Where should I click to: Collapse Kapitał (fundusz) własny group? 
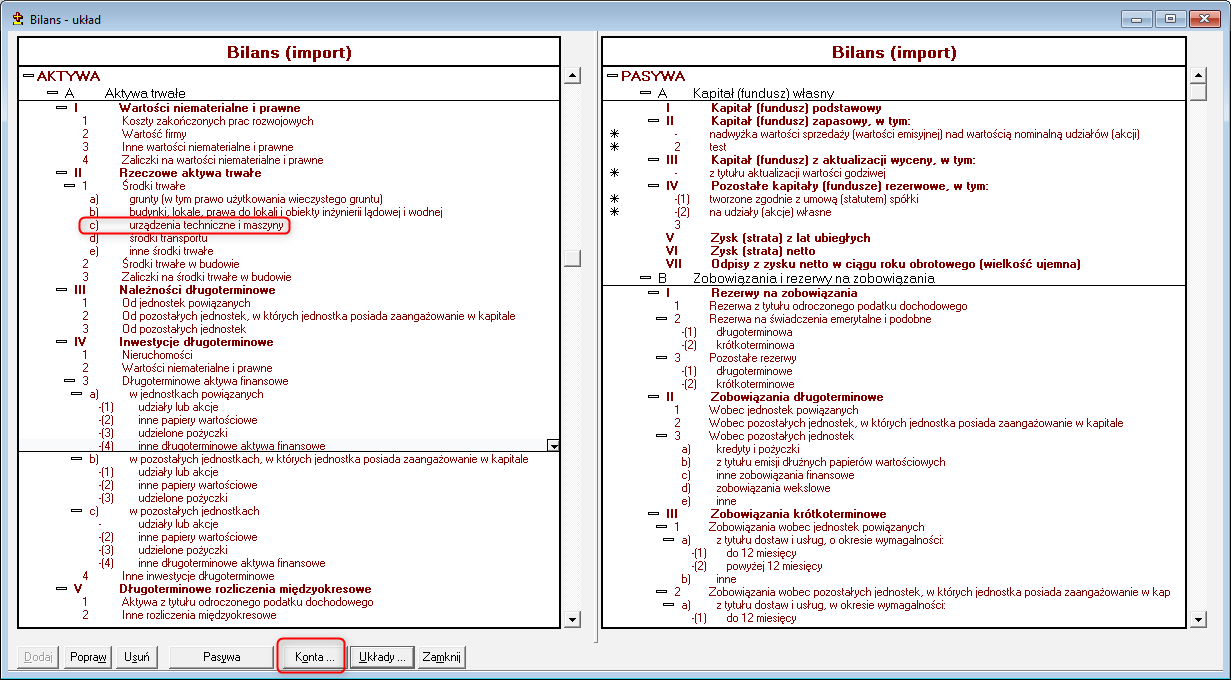pyautogui.click(x=645, y=93)
